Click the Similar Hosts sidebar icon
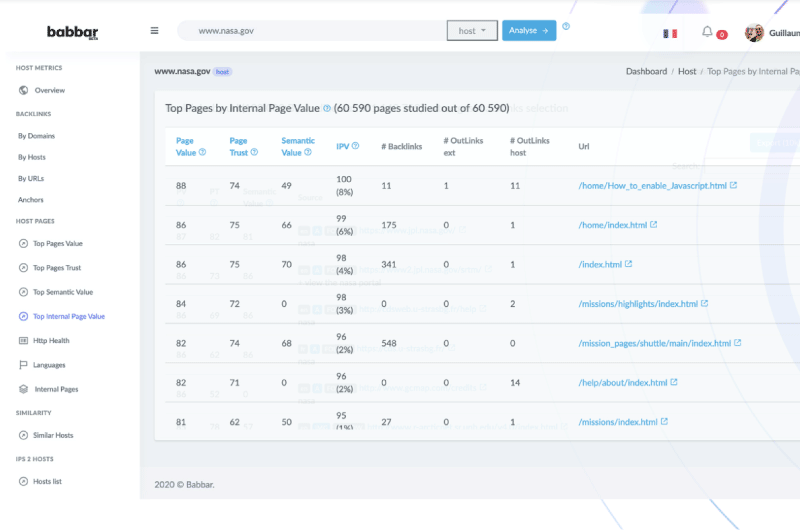The image size is (800, 530). [23, 435]
